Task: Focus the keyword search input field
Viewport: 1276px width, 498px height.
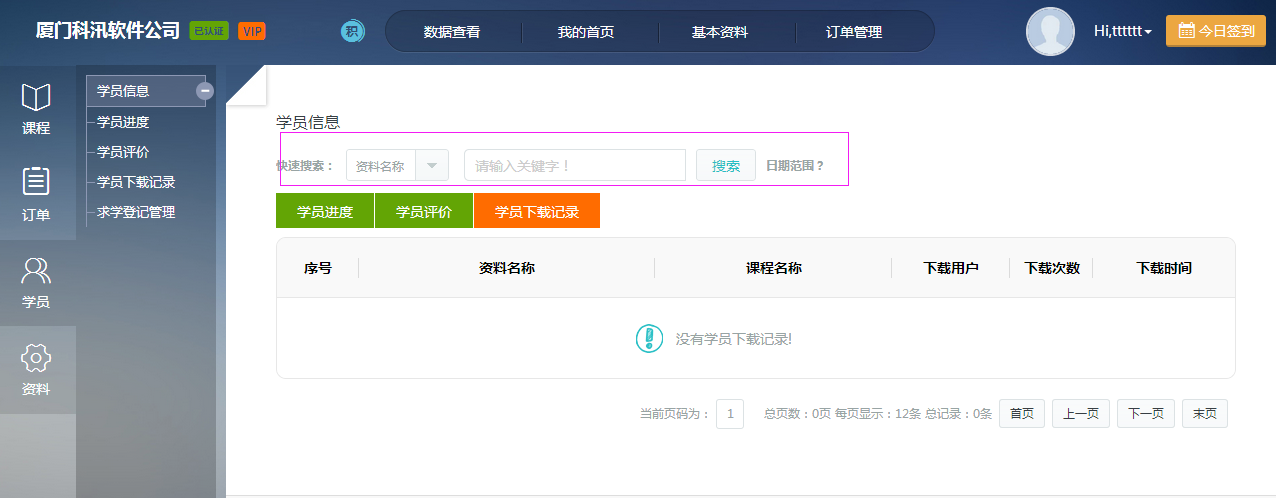Action: pyautogui.click(x=574, y=166)
